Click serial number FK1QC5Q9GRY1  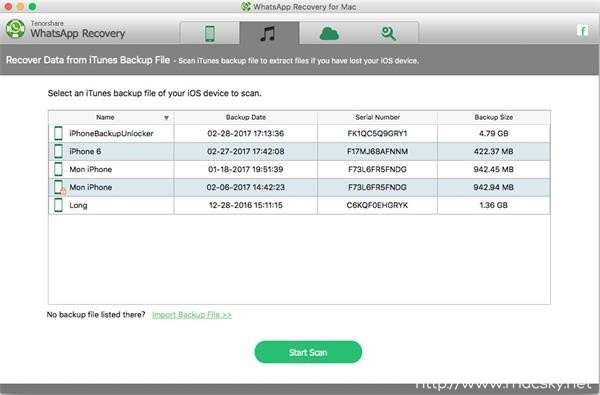click(x=377, y=133)
